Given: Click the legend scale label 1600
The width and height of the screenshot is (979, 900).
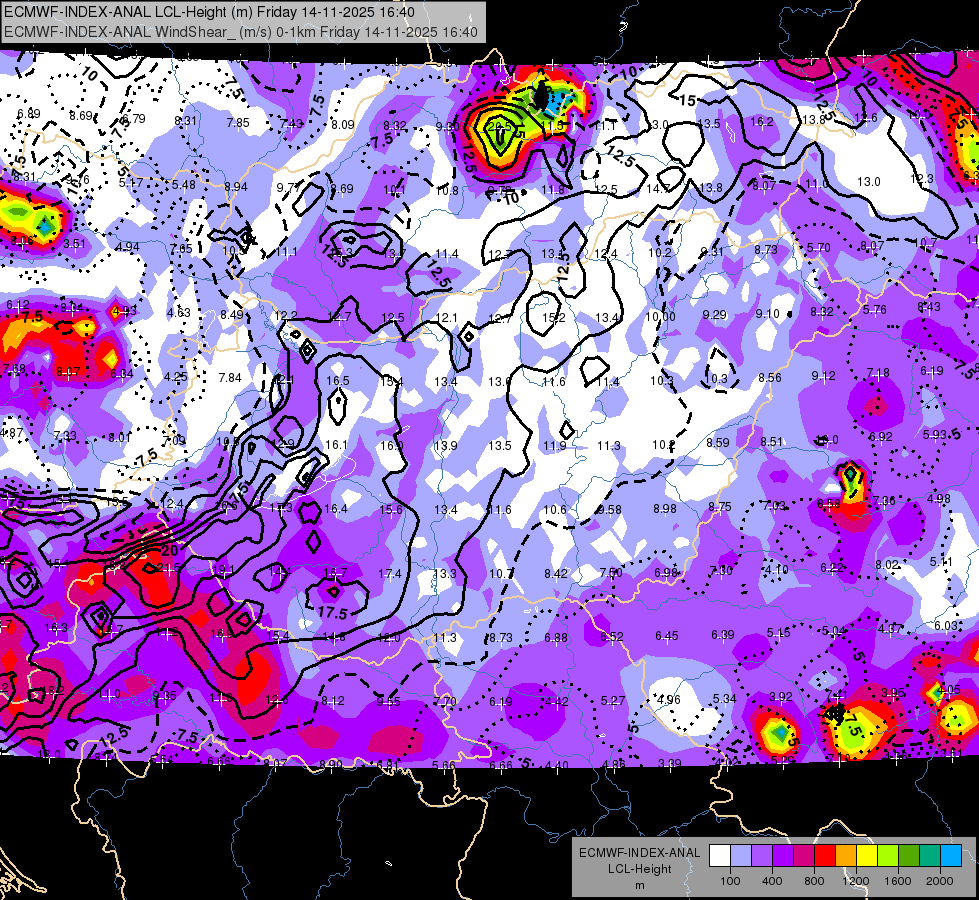Looking at the screenshot, I should pyautogui.click(x=897, y=881).
